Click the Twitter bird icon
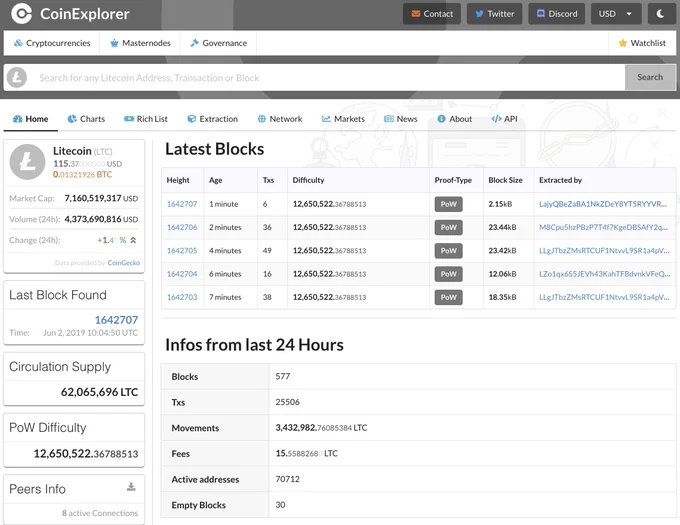Image resolution: width=680 pixels, height=525 pixels. 479,14
